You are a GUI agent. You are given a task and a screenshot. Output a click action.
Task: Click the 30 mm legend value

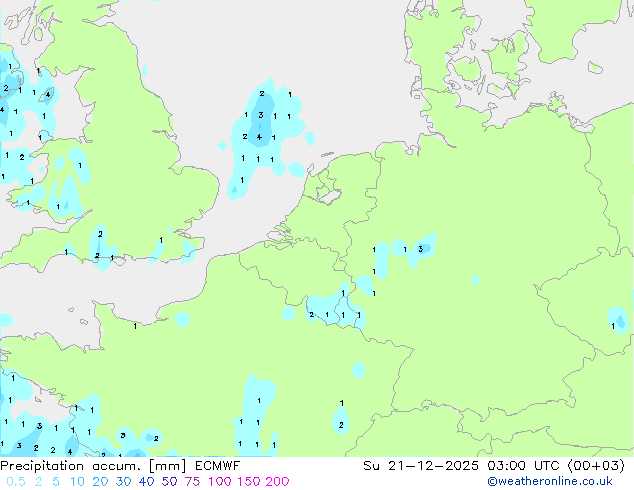tap(123, 482)
